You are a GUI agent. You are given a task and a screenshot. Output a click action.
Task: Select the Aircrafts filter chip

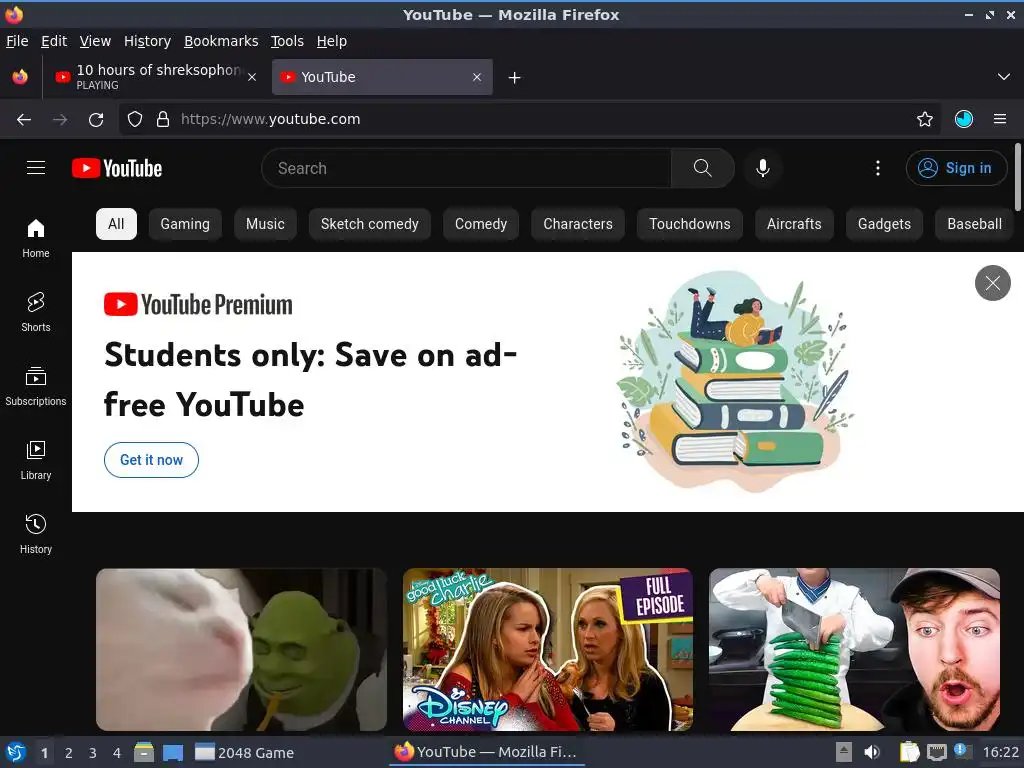pos(794,224)
